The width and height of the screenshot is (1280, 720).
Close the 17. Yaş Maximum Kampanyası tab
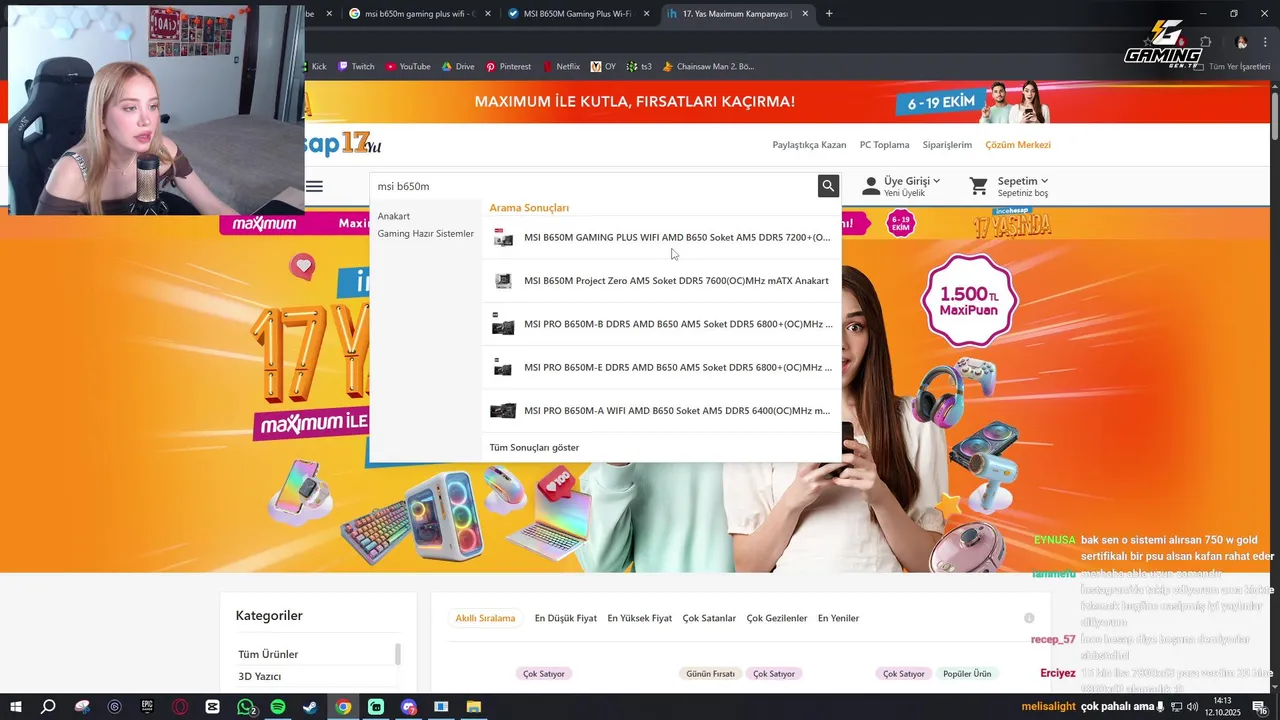(804, 14)
